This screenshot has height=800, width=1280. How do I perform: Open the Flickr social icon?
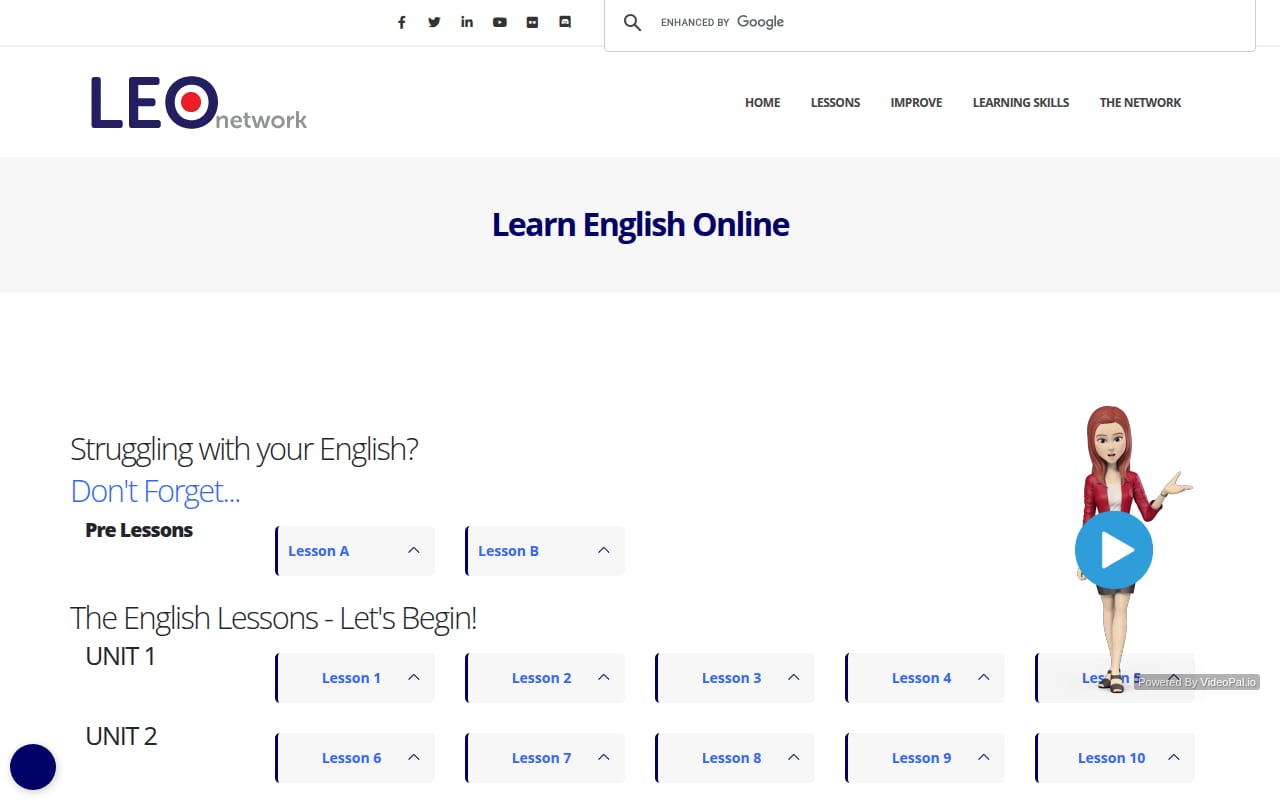pos(532,22)
